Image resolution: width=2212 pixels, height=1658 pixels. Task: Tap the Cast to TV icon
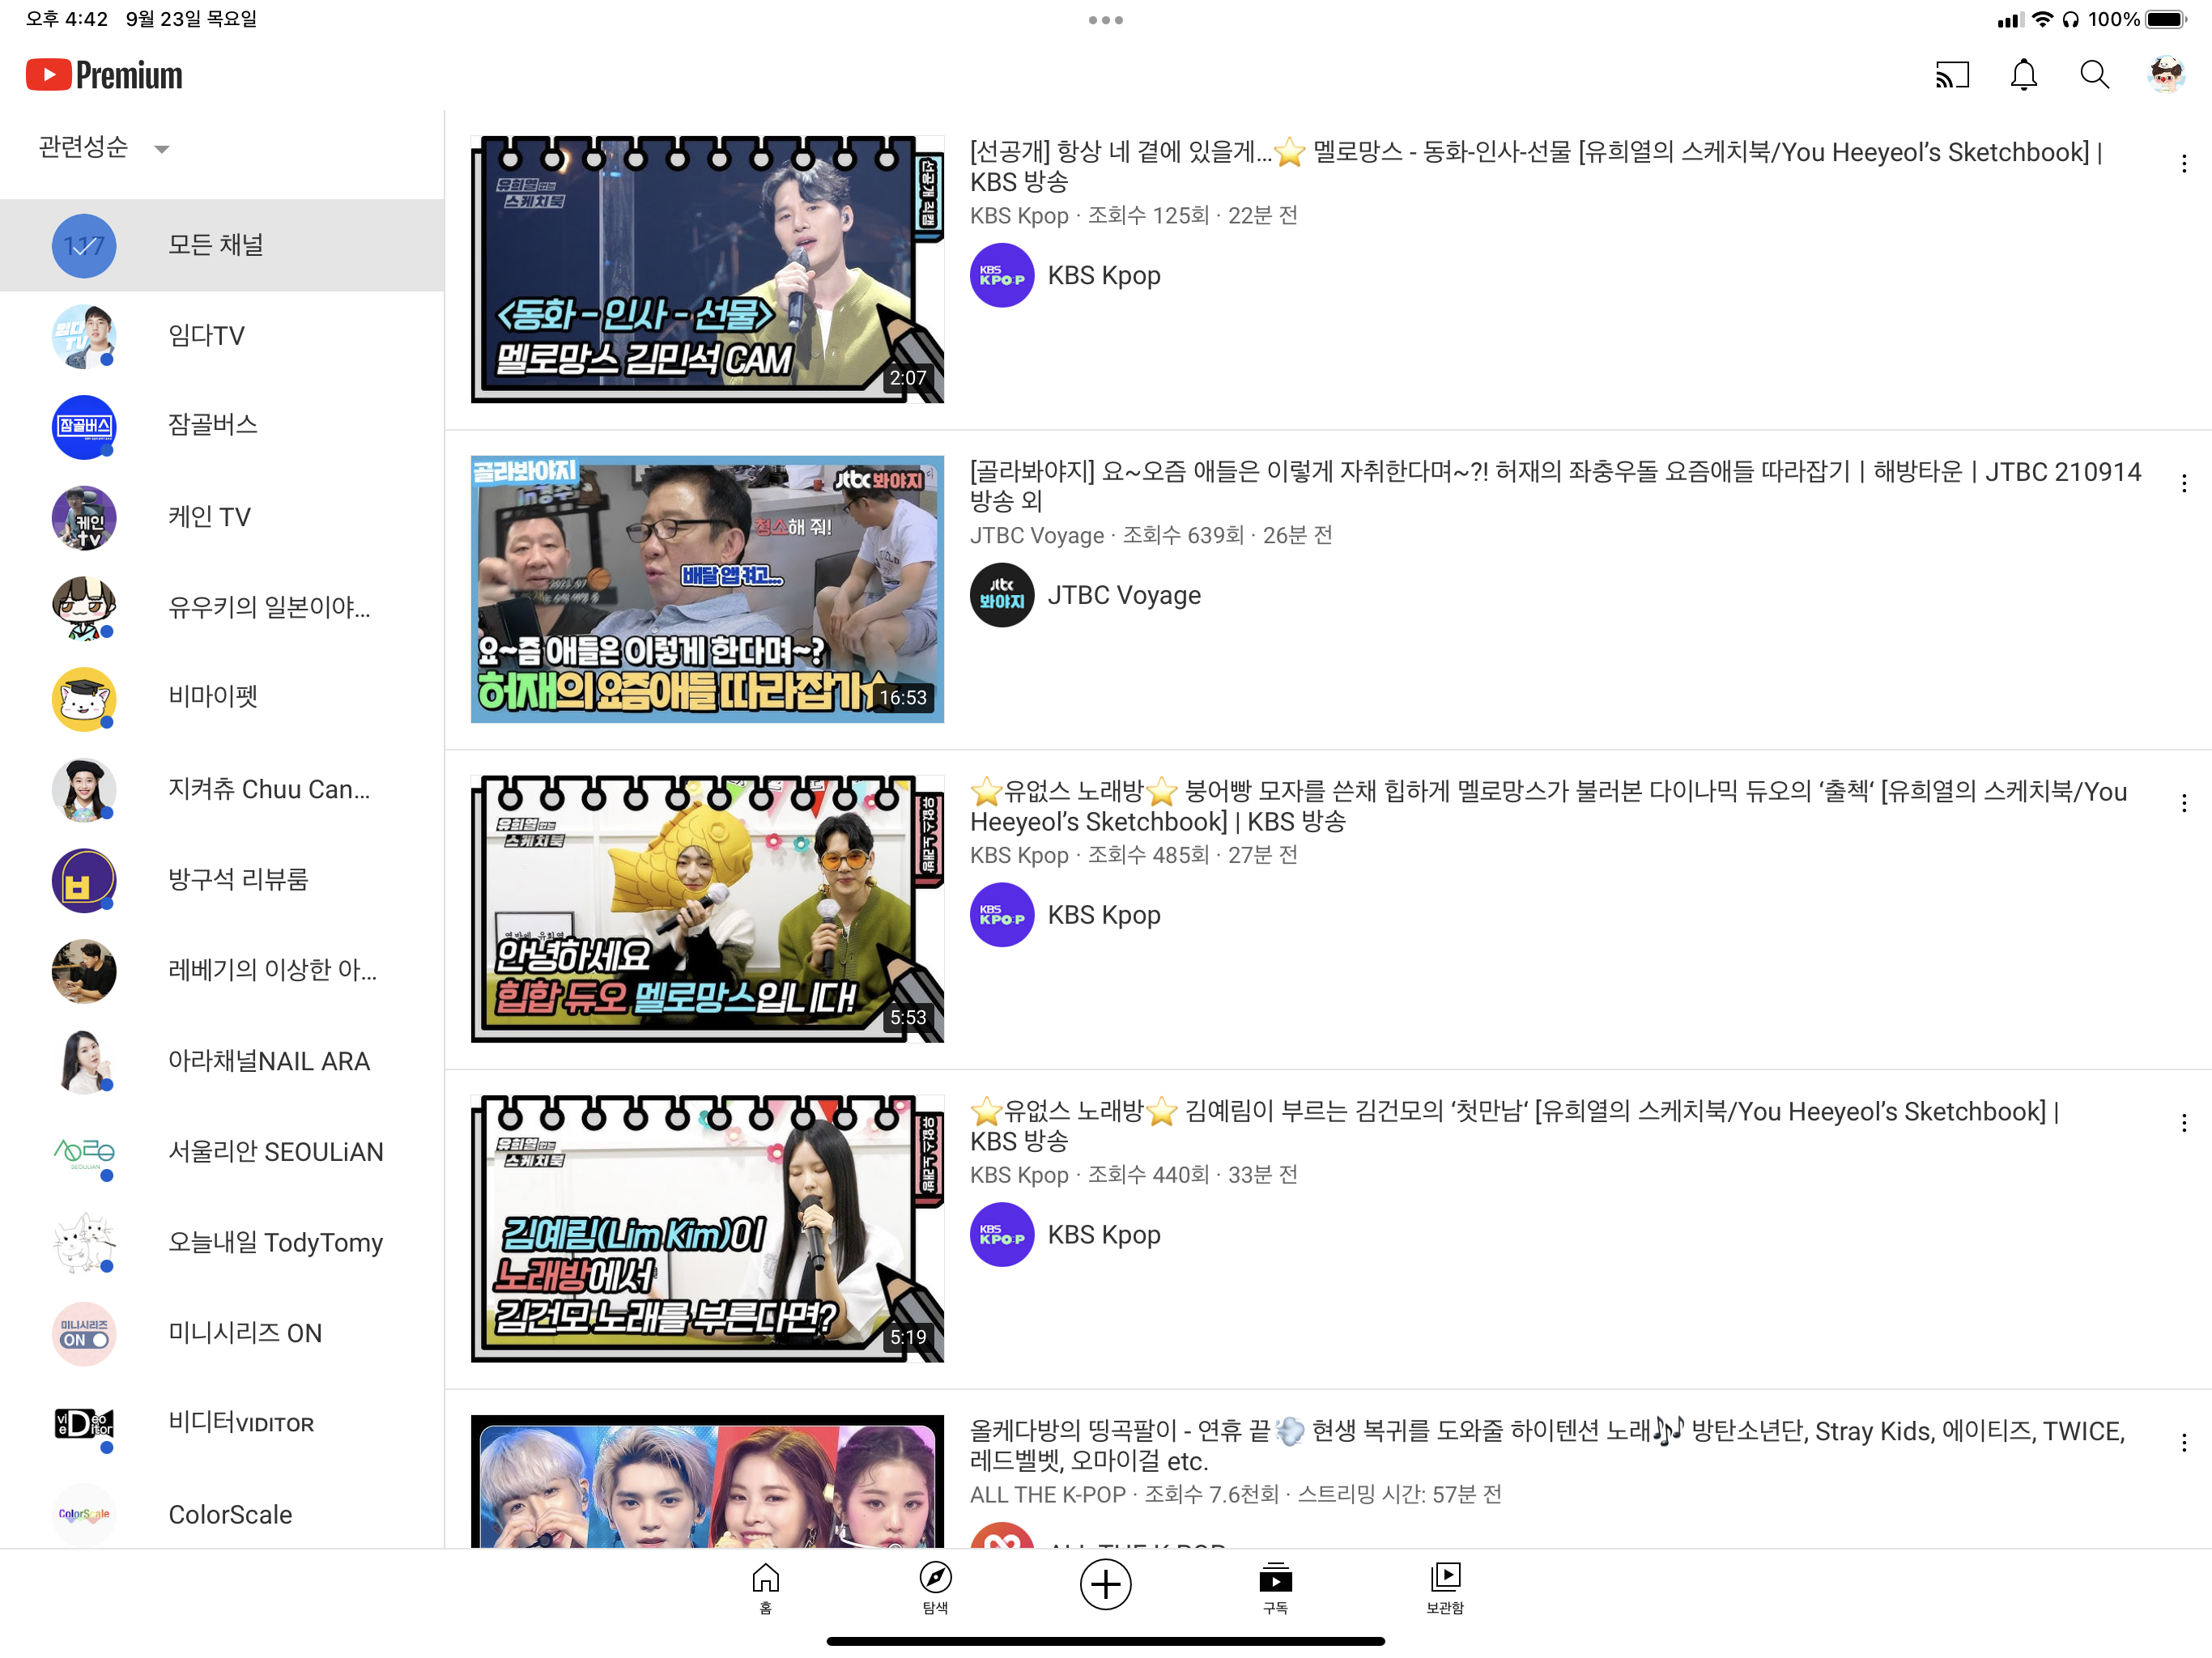click(x=1951, y=75)
